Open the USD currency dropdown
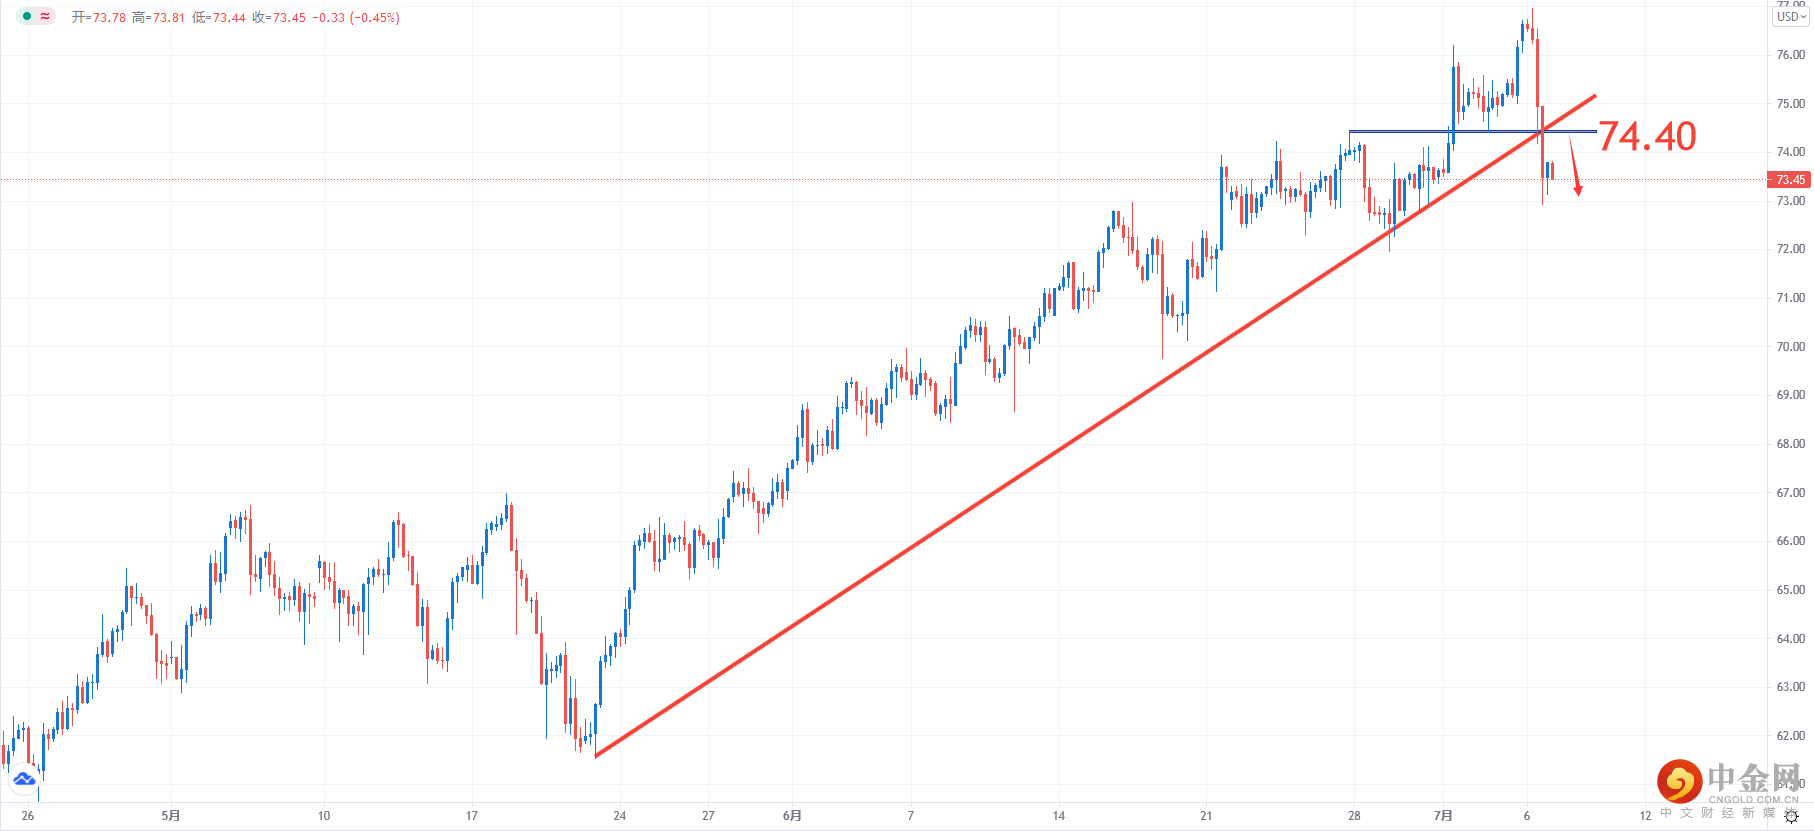Image resolution: width=1814 pixels, height=831 pixels. point(1790,17)
